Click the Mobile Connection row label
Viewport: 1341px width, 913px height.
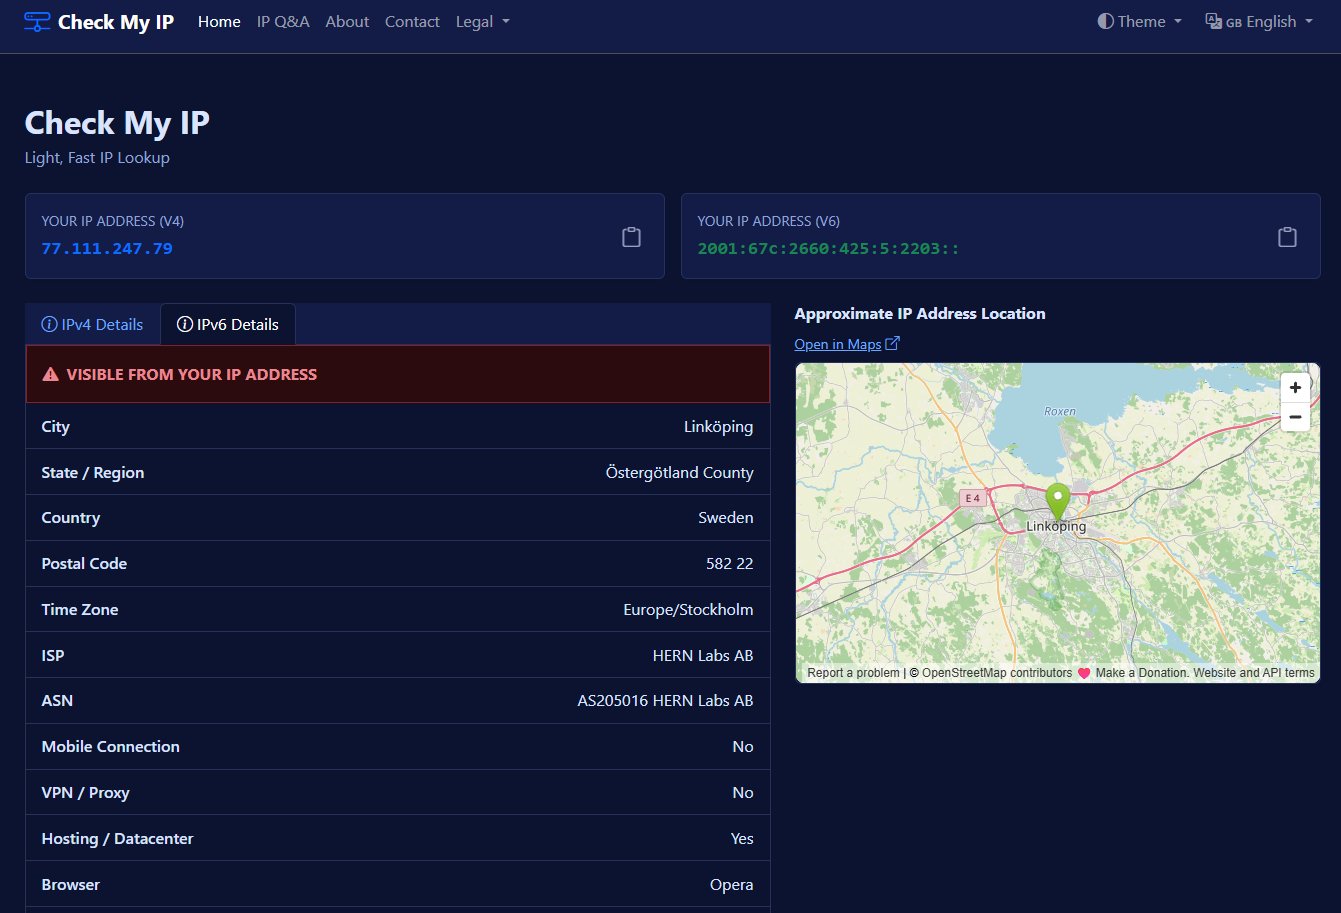point(110,746)
